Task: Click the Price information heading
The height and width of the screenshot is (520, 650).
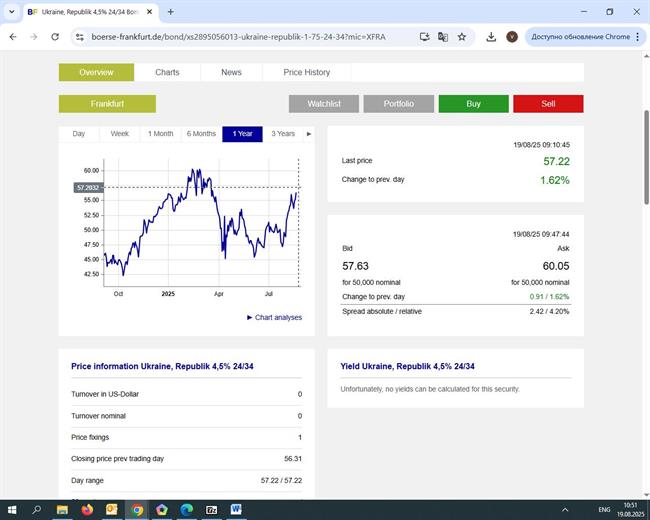Action: point(162,366)
